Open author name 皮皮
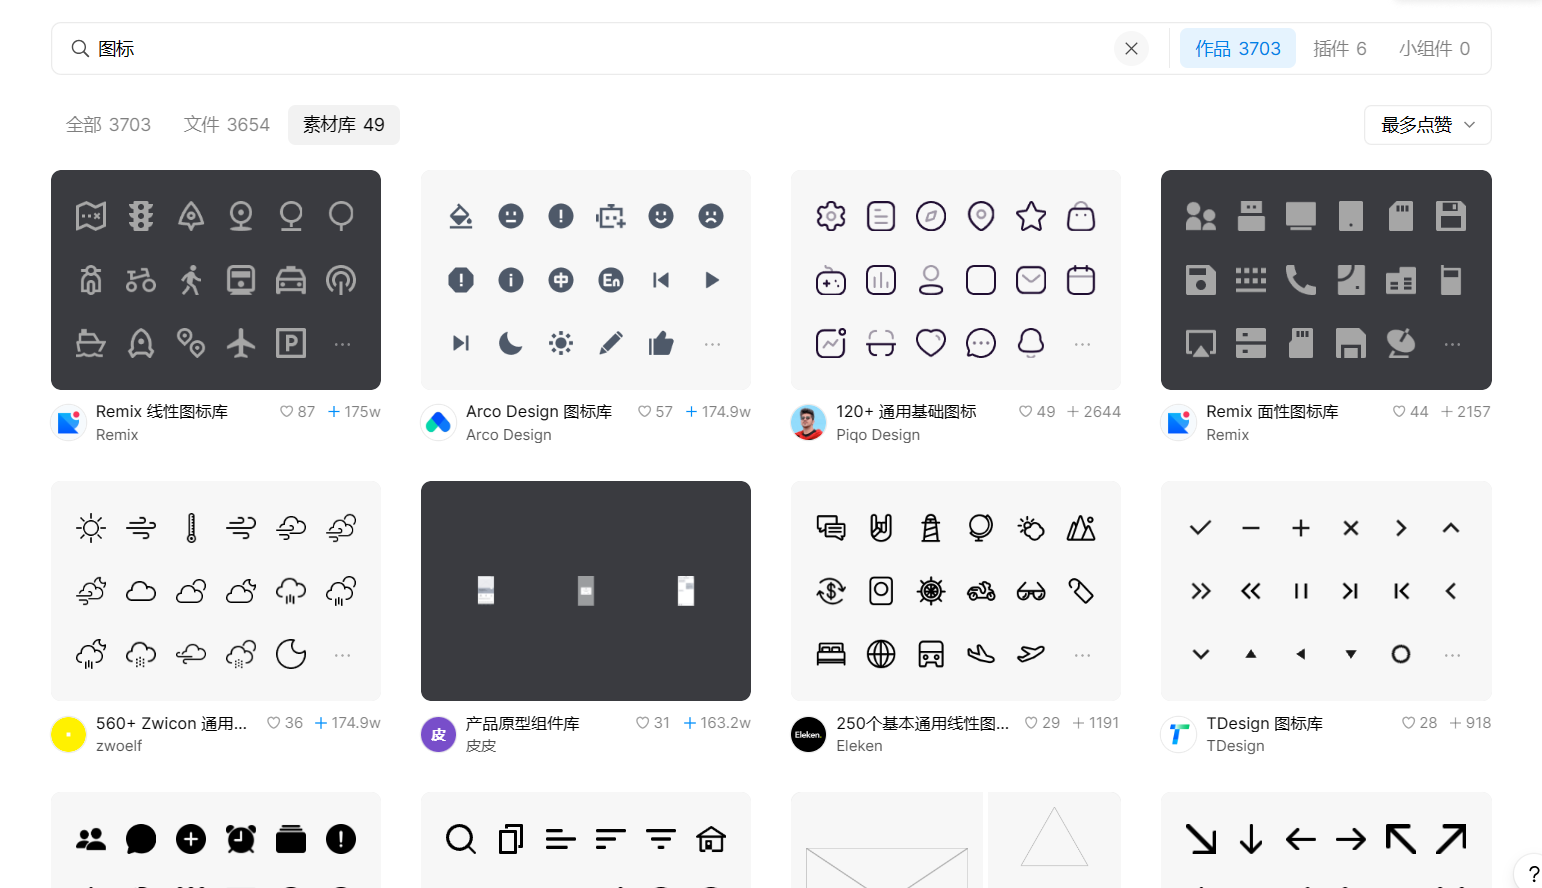The width and height of the screenshot is (1542, 888). (481, 746)
